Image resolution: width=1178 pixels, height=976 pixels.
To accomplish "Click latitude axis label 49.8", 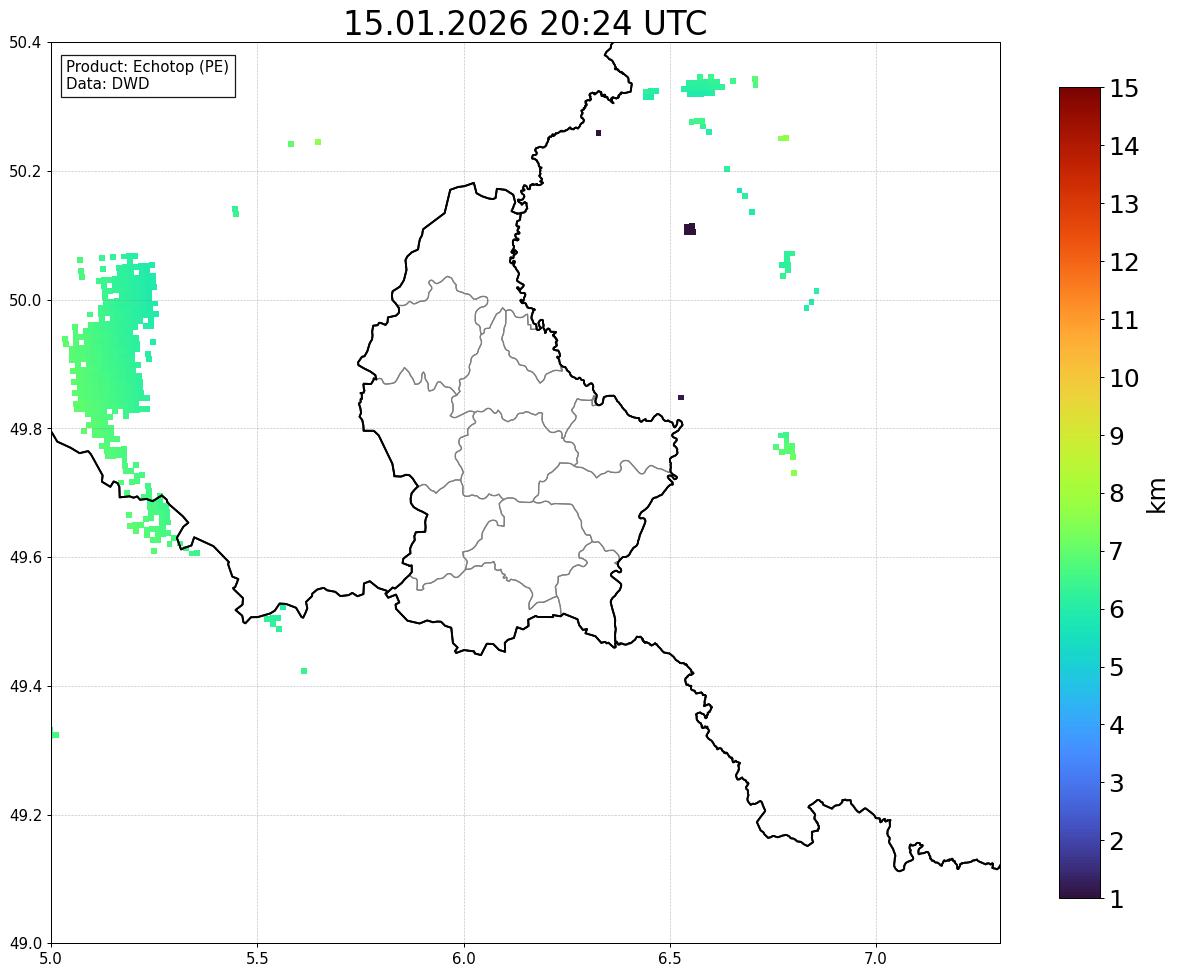I will (25, 429).
